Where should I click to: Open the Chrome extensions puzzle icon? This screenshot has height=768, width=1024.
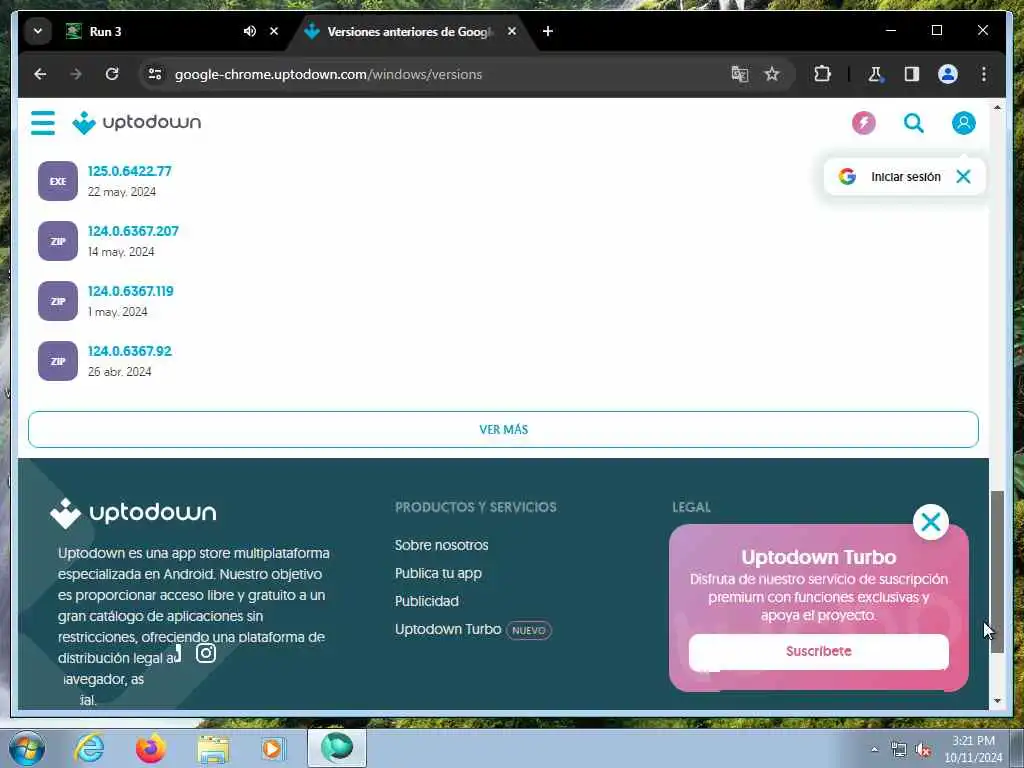pyautogui.click(x=822, y=74)
